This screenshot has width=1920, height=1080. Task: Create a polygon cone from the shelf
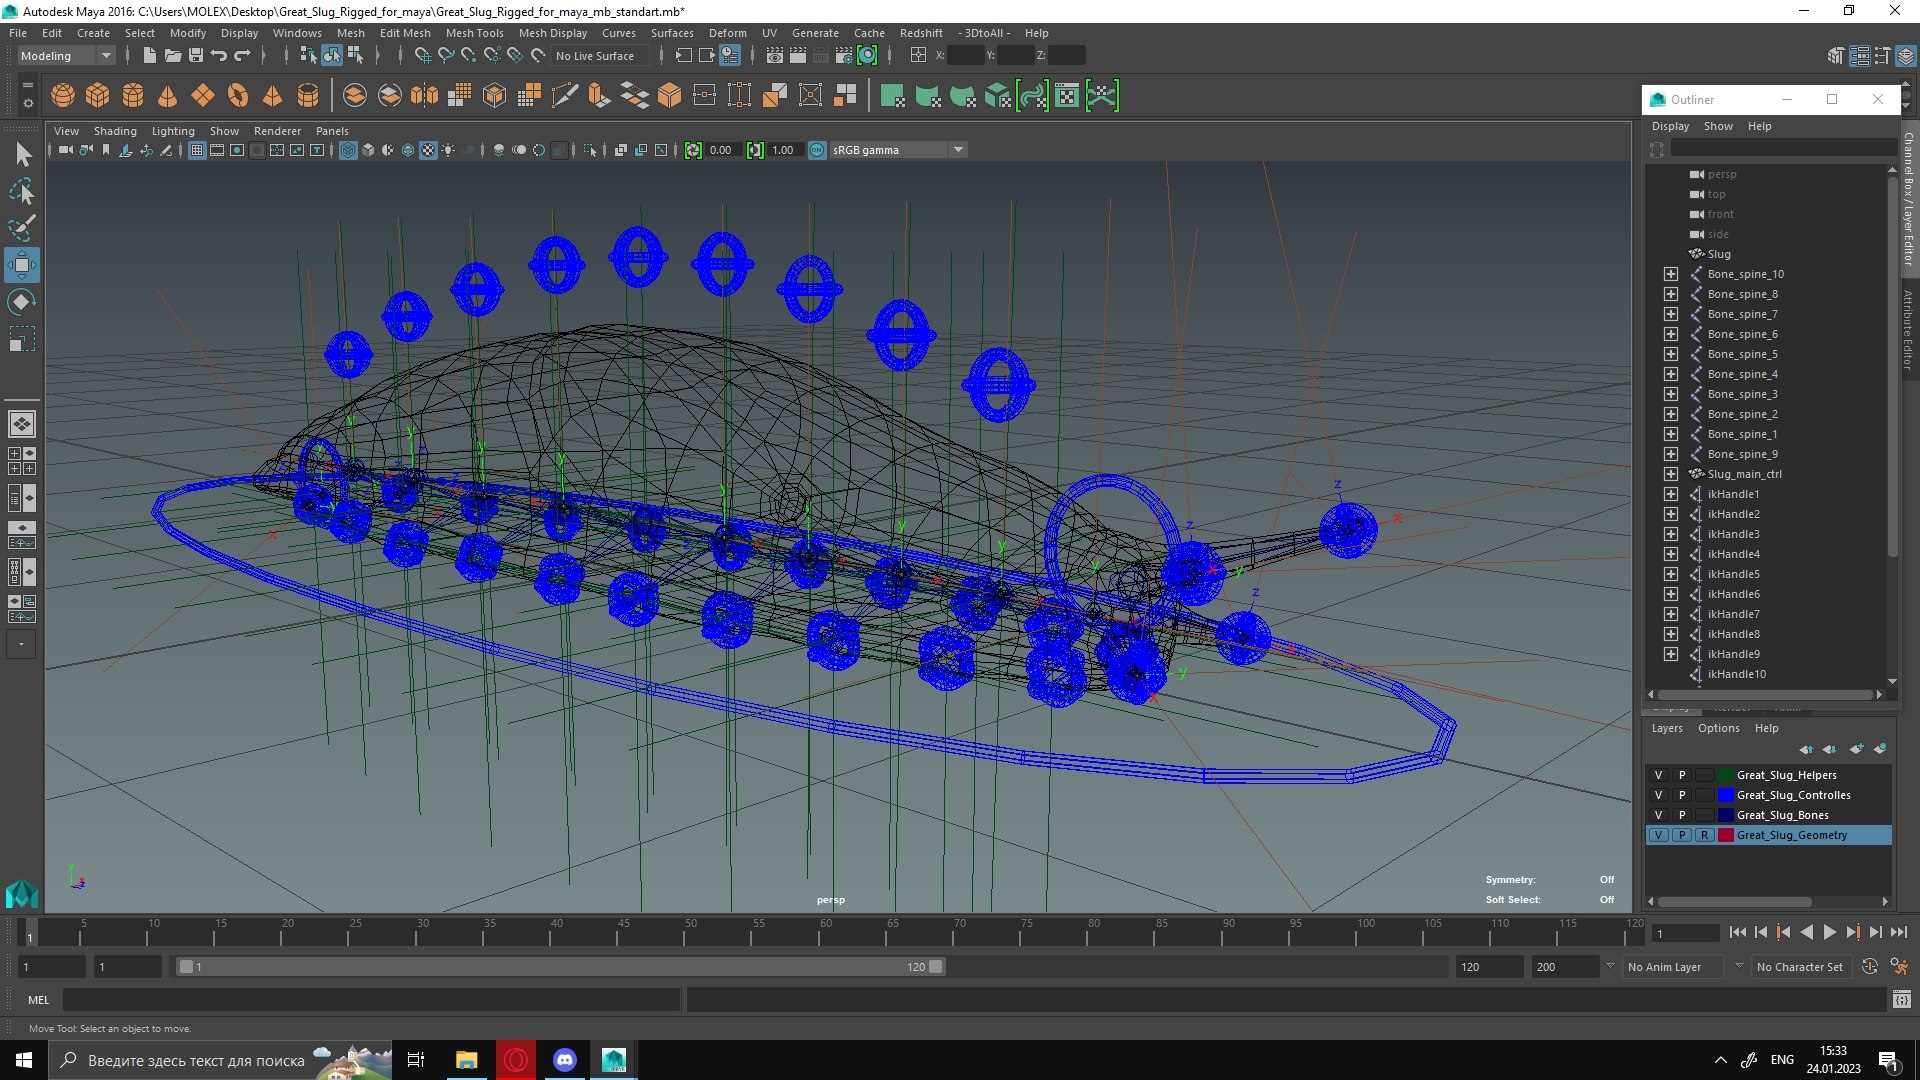168,95
